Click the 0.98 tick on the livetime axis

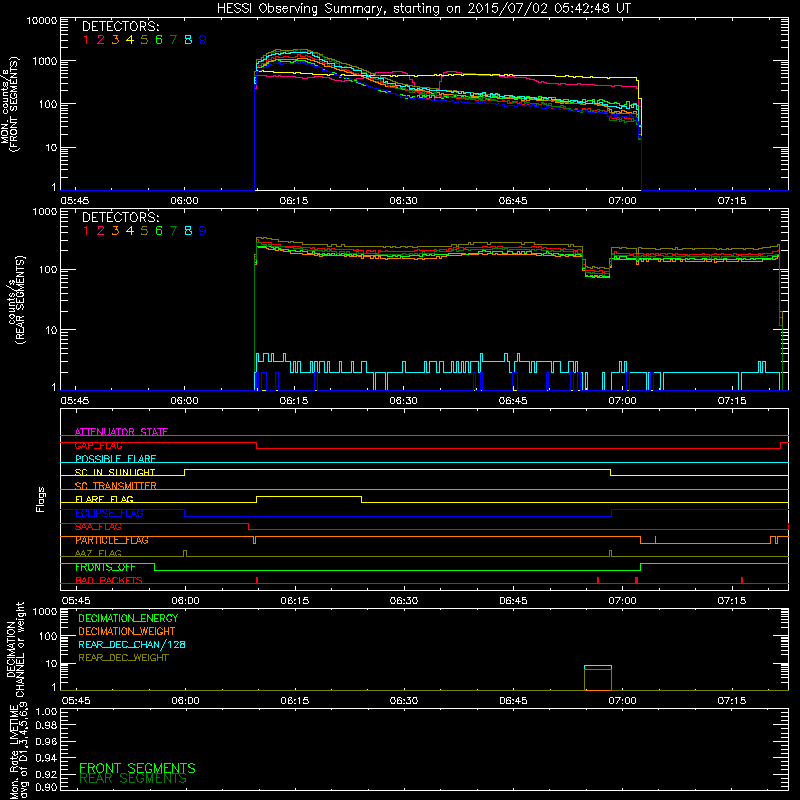click(x=46, y=725)
